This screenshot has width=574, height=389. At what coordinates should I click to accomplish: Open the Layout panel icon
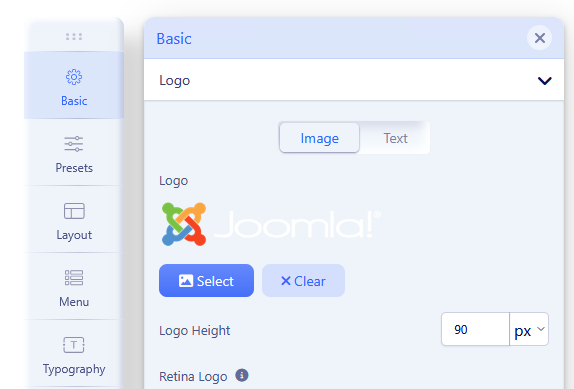click(74, 211)
